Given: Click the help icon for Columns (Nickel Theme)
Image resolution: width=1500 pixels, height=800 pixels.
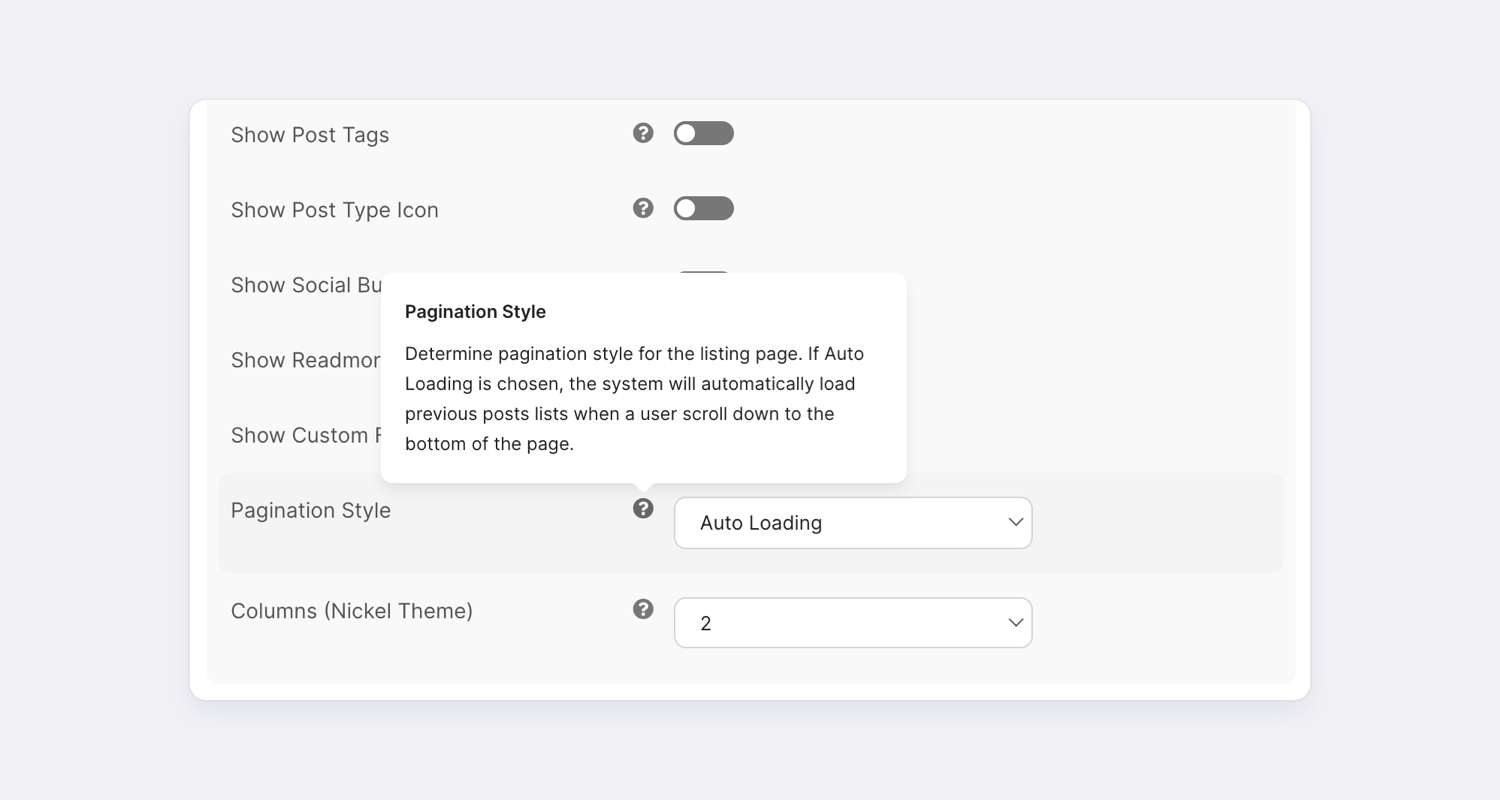Looking at the screenshot, I should tap(643, 608).
